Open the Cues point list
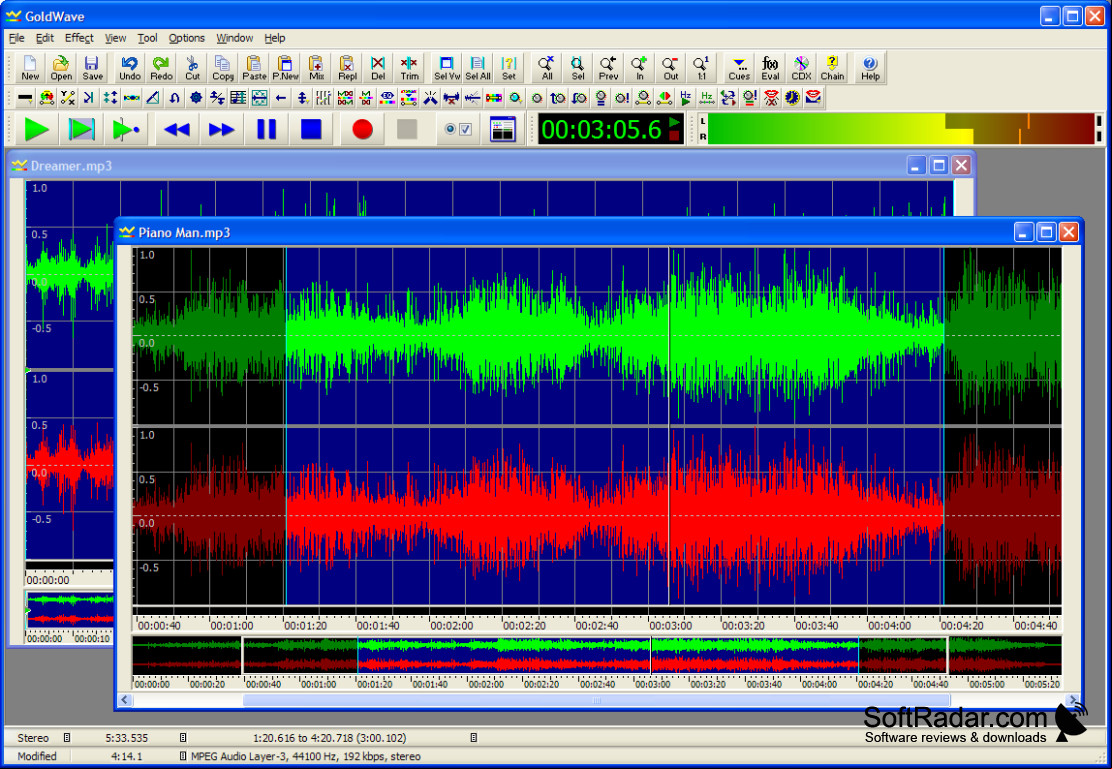This screenshot has width=1112, height=769. click(739, 67)
